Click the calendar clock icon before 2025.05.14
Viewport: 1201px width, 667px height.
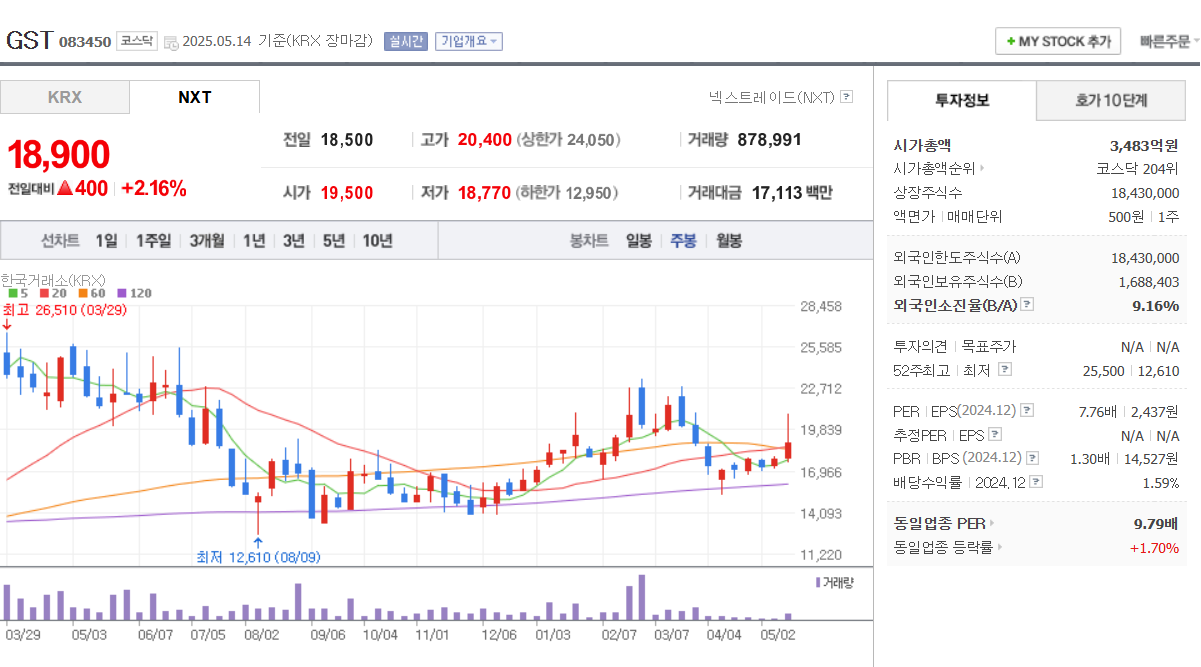point(171,42)
